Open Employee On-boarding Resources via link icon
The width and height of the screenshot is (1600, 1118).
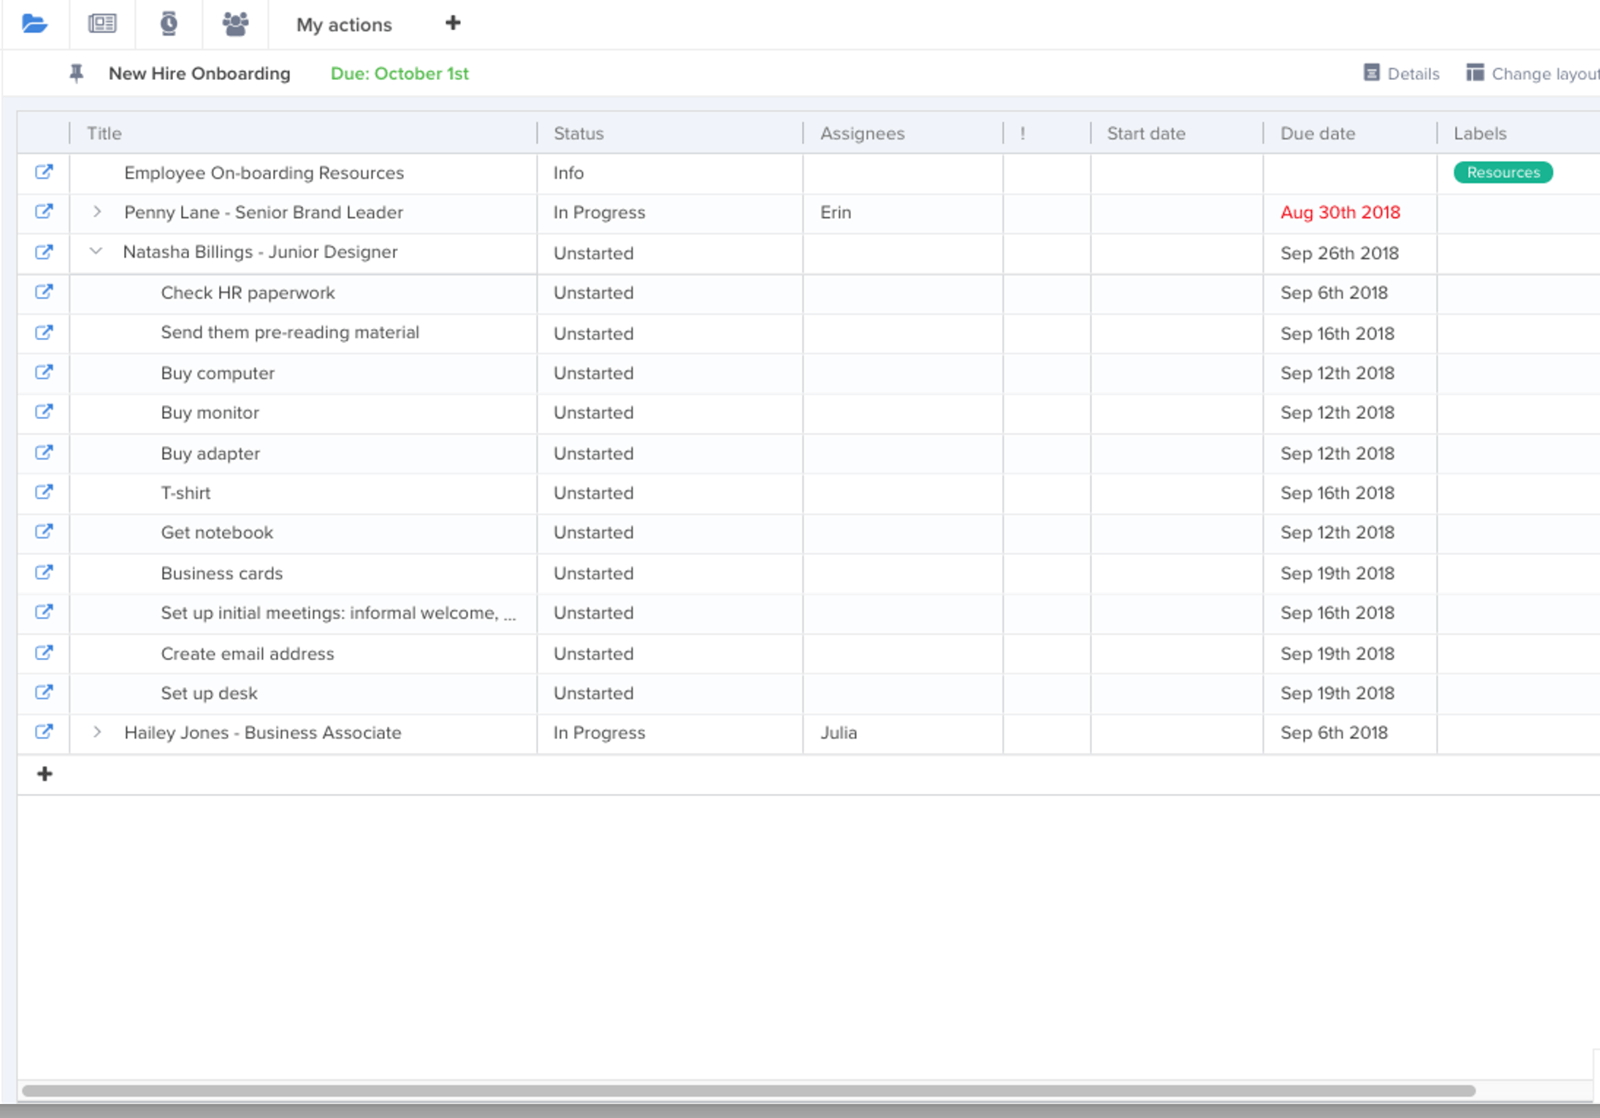[x=44, y=172]
